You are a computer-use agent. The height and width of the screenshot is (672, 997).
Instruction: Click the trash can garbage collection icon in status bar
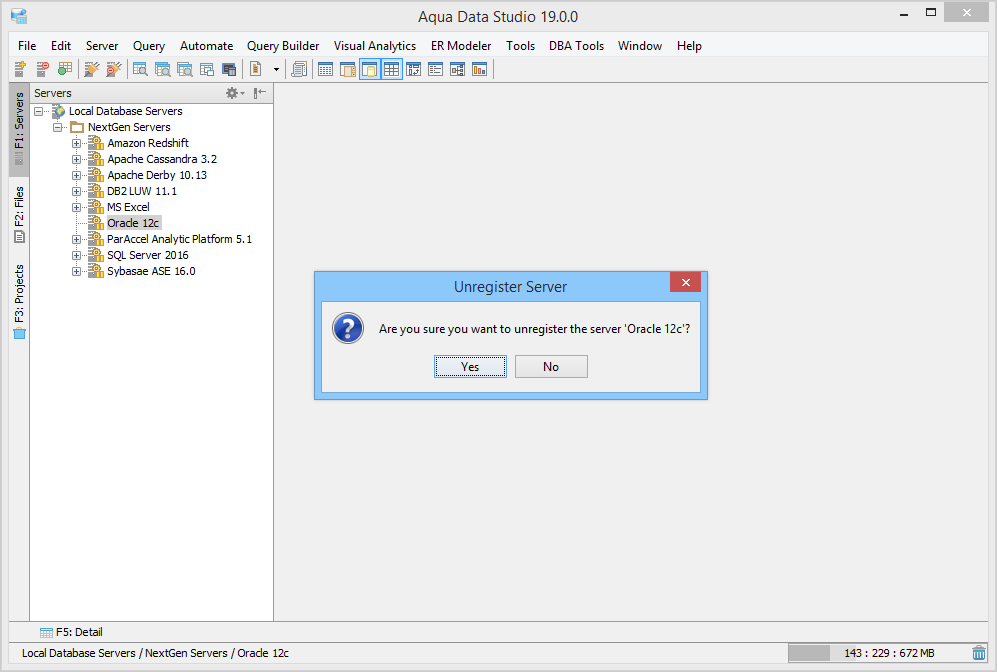979,653
